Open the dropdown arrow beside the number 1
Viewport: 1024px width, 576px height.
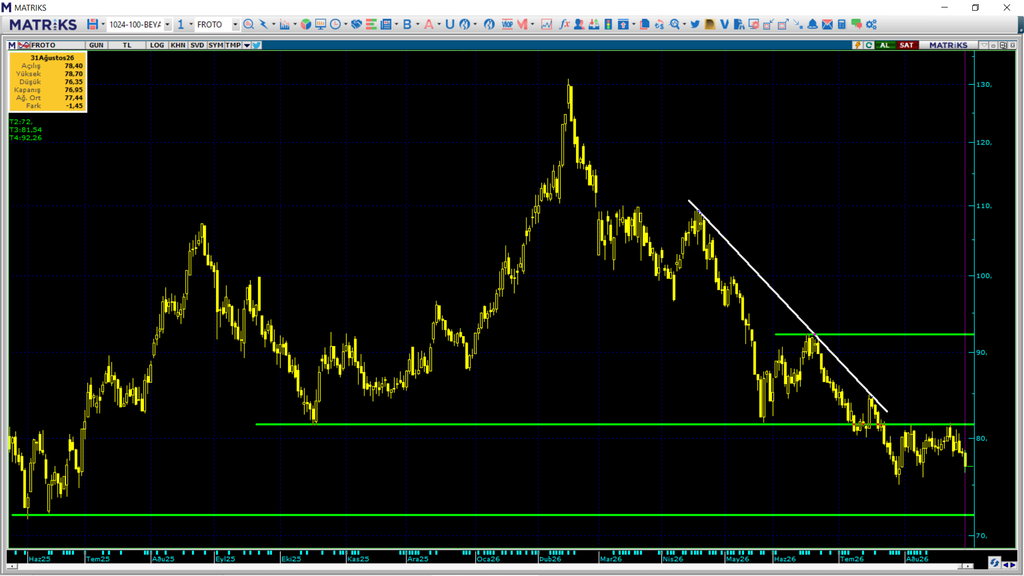click(x=191, y=24)
